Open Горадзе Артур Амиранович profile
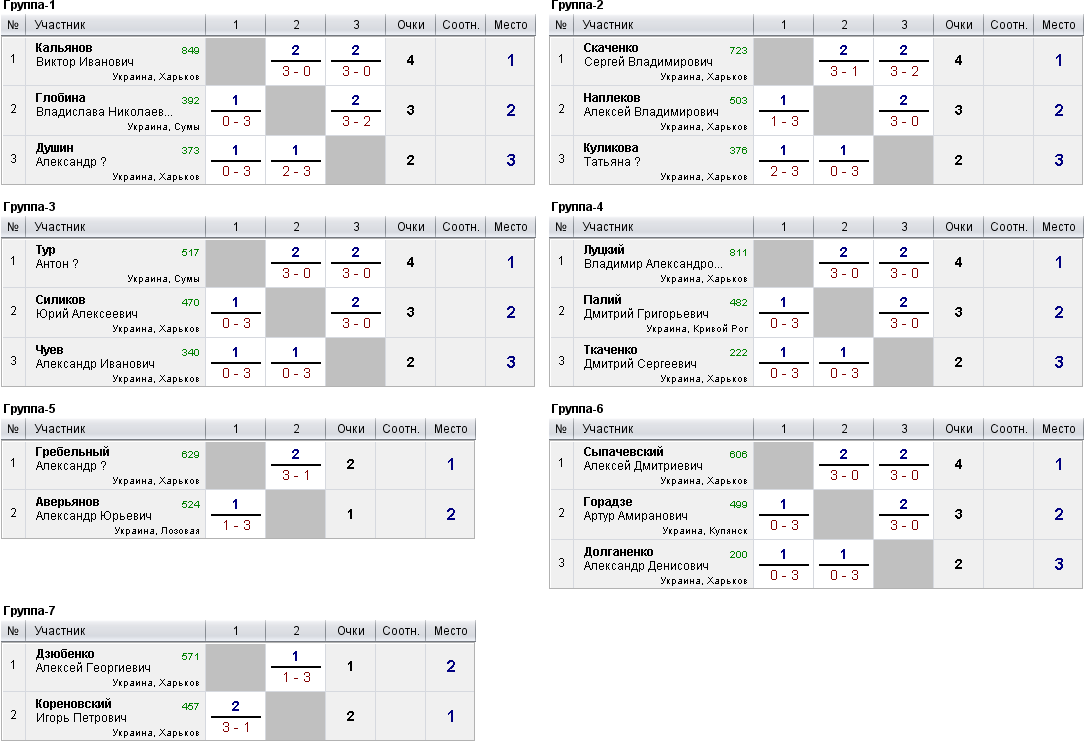This screenshot has width=1089, height=745. point(635,509)
